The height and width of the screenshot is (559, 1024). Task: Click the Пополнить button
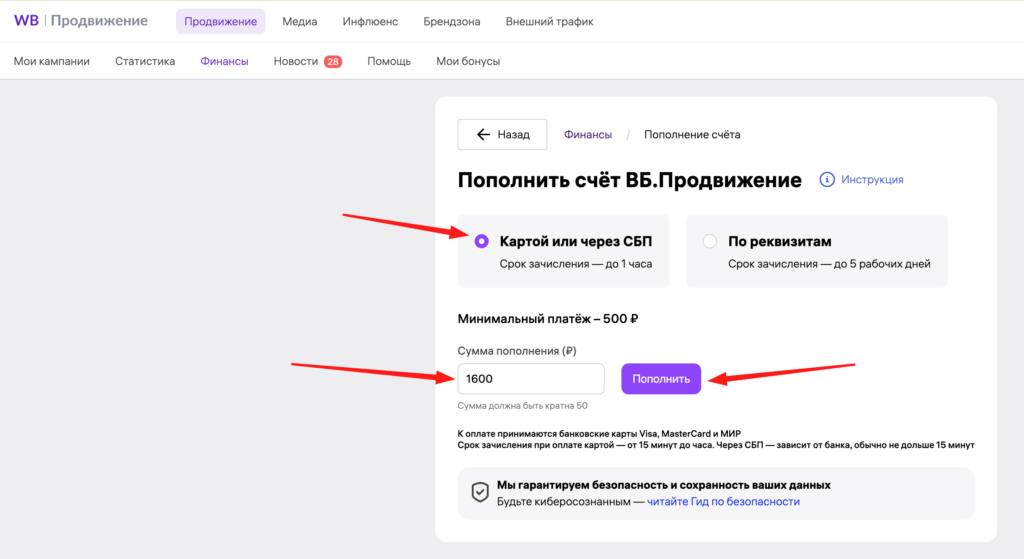pyautogui.click(x=661, y=379)
